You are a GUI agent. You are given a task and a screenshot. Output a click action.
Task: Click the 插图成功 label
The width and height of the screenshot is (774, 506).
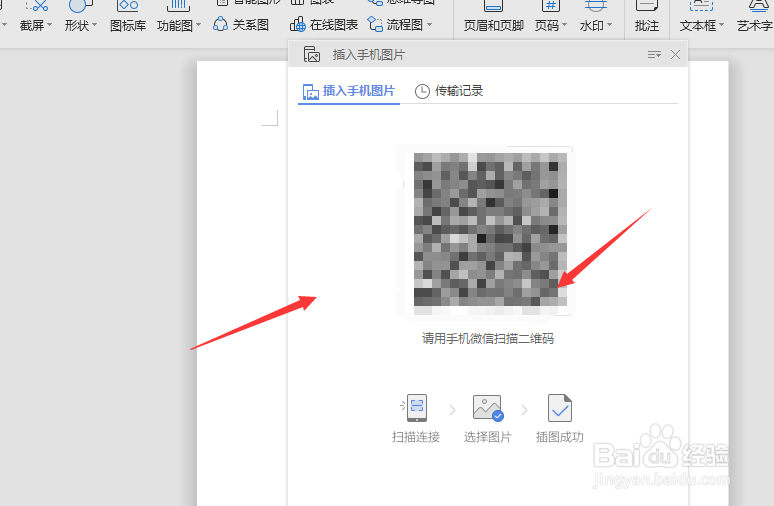(x=560, y=437)
